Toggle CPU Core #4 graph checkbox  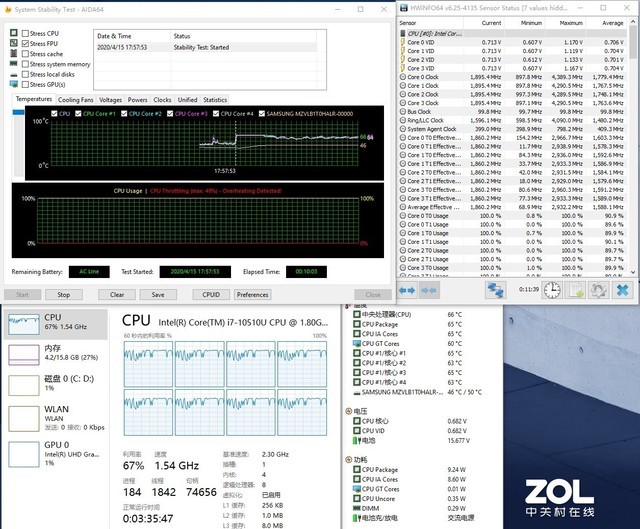(x=216, y=113)
